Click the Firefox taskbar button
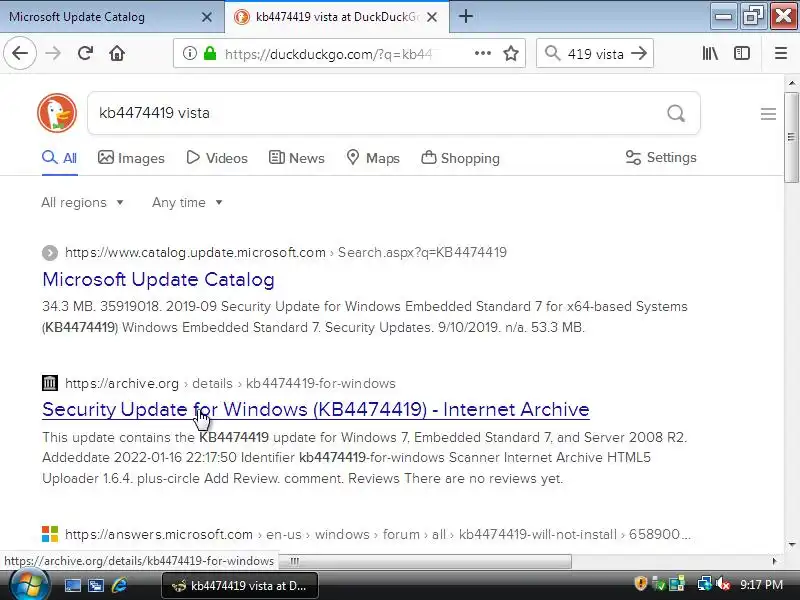 coord(240,586)
